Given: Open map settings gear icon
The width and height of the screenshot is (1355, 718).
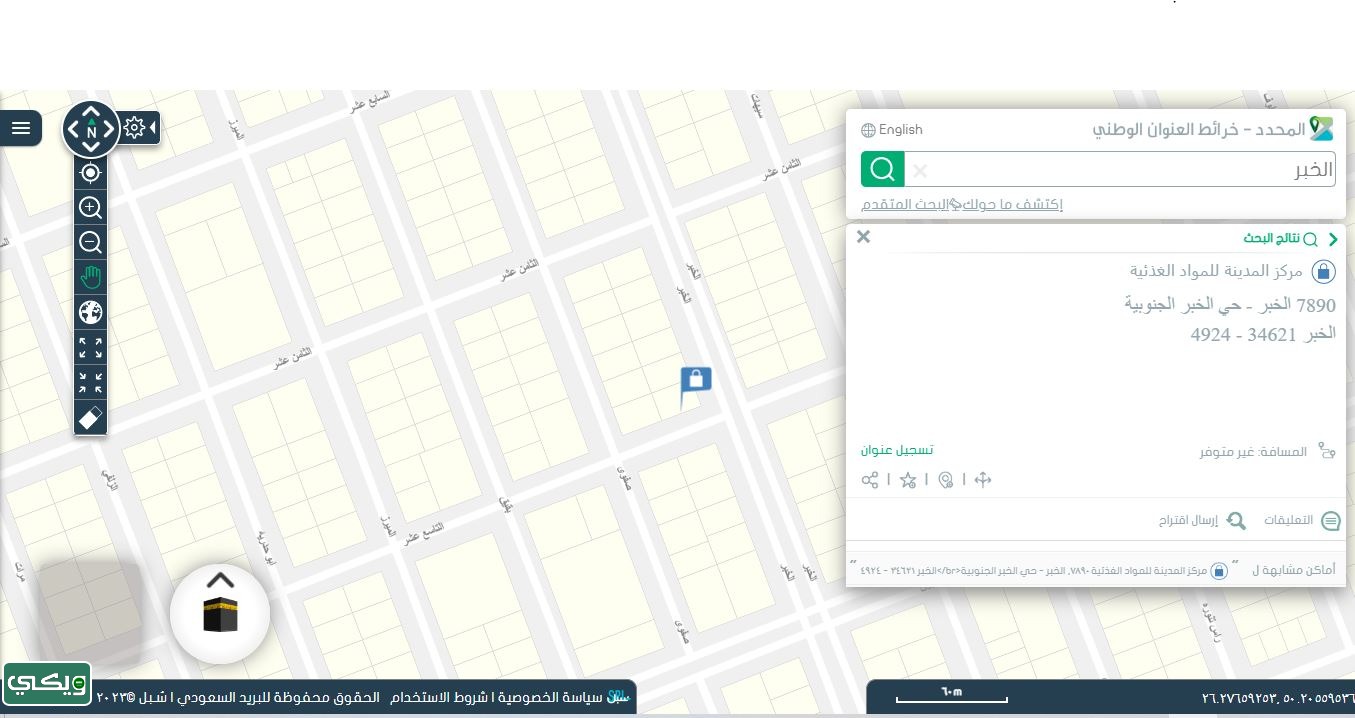Looking at the screenshot, I should pos(135,128).
